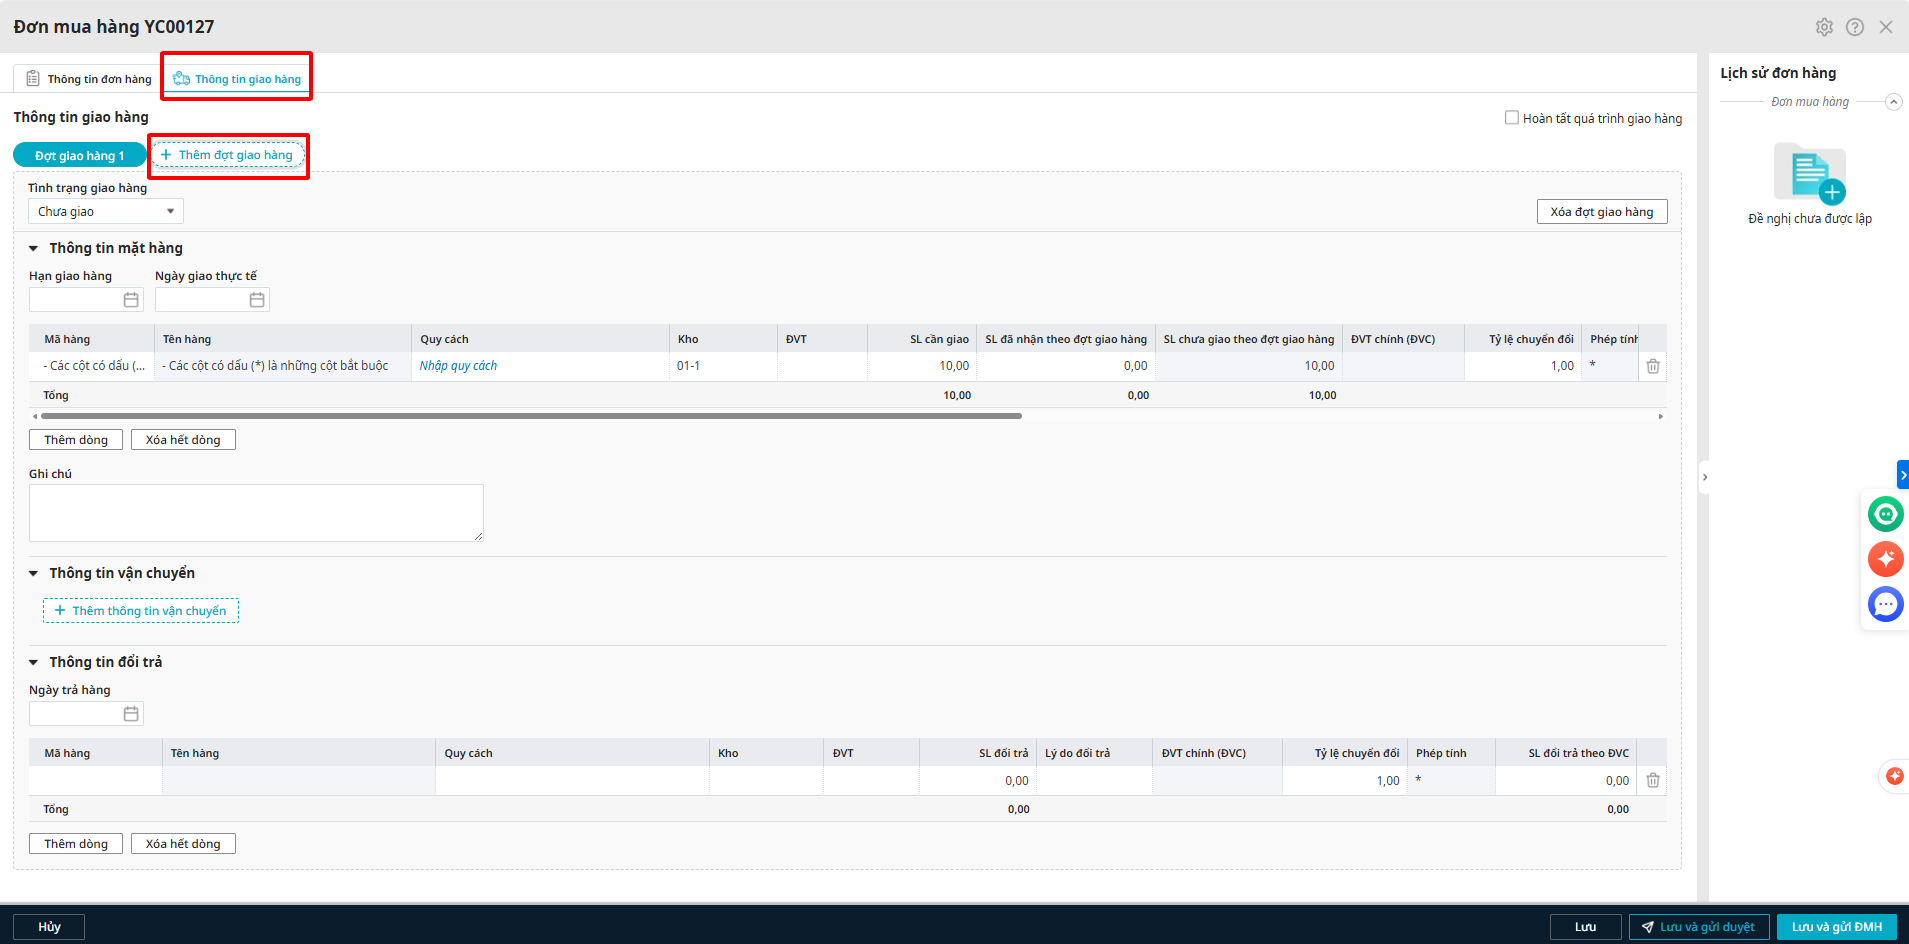The image size is (1909, 944).
Task: Click the SL cần giao cell 10,00
Action: point(922,366)
